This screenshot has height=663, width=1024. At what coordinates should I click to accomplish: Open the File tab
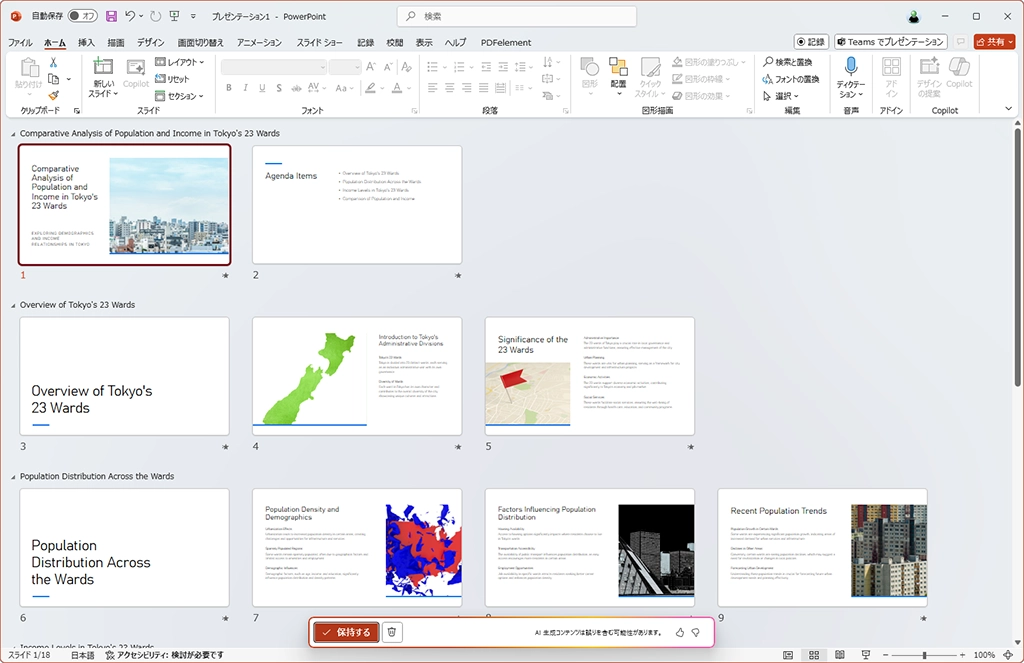click(20, 42)
